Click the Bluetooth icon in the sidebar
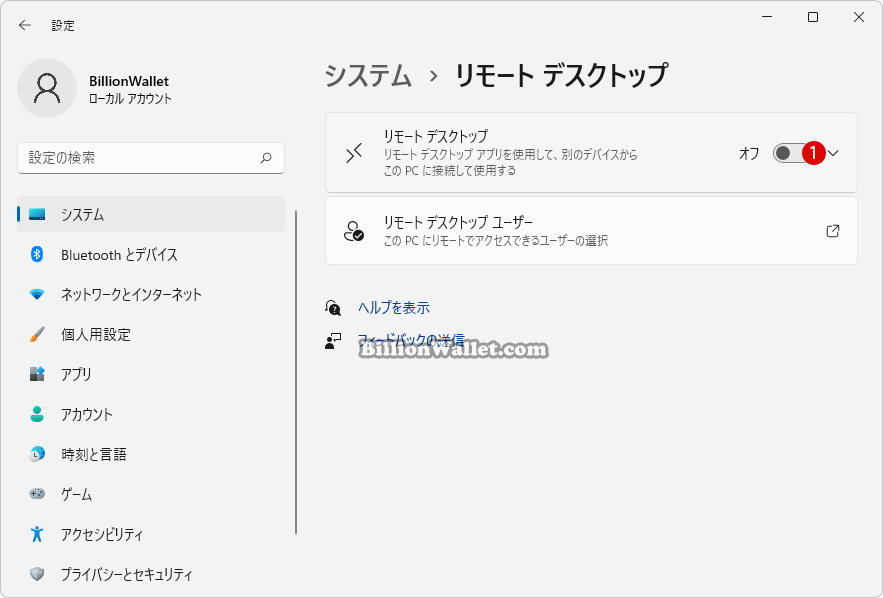 pyautogui.click(x=37, y=255)
